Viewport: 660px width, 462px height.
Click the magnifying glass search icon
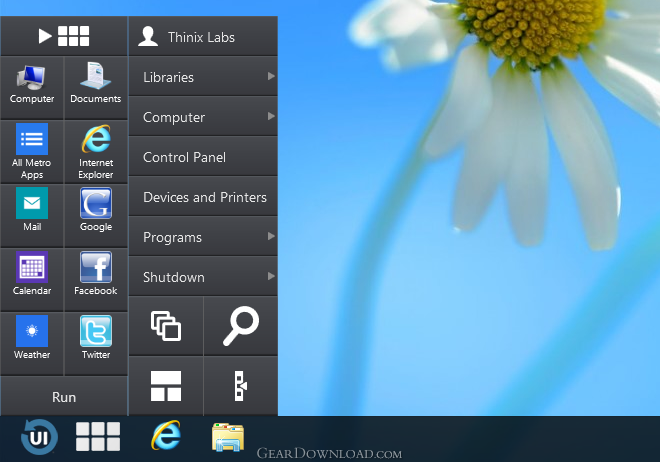point(241,326)
